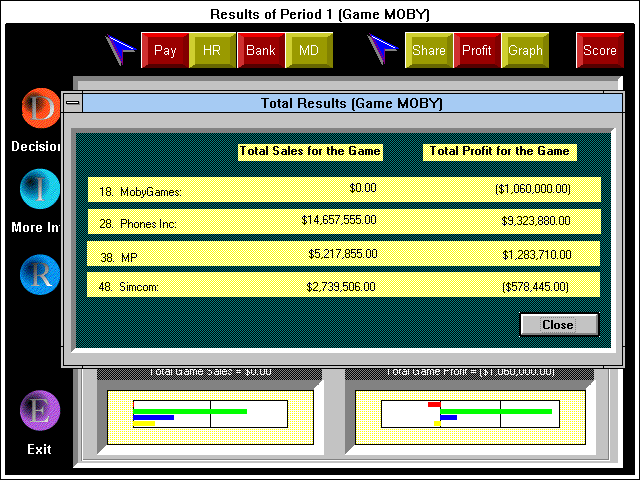Click the blue bar in the profit chart
Viewport: 640px width, 480px height.
449,418
